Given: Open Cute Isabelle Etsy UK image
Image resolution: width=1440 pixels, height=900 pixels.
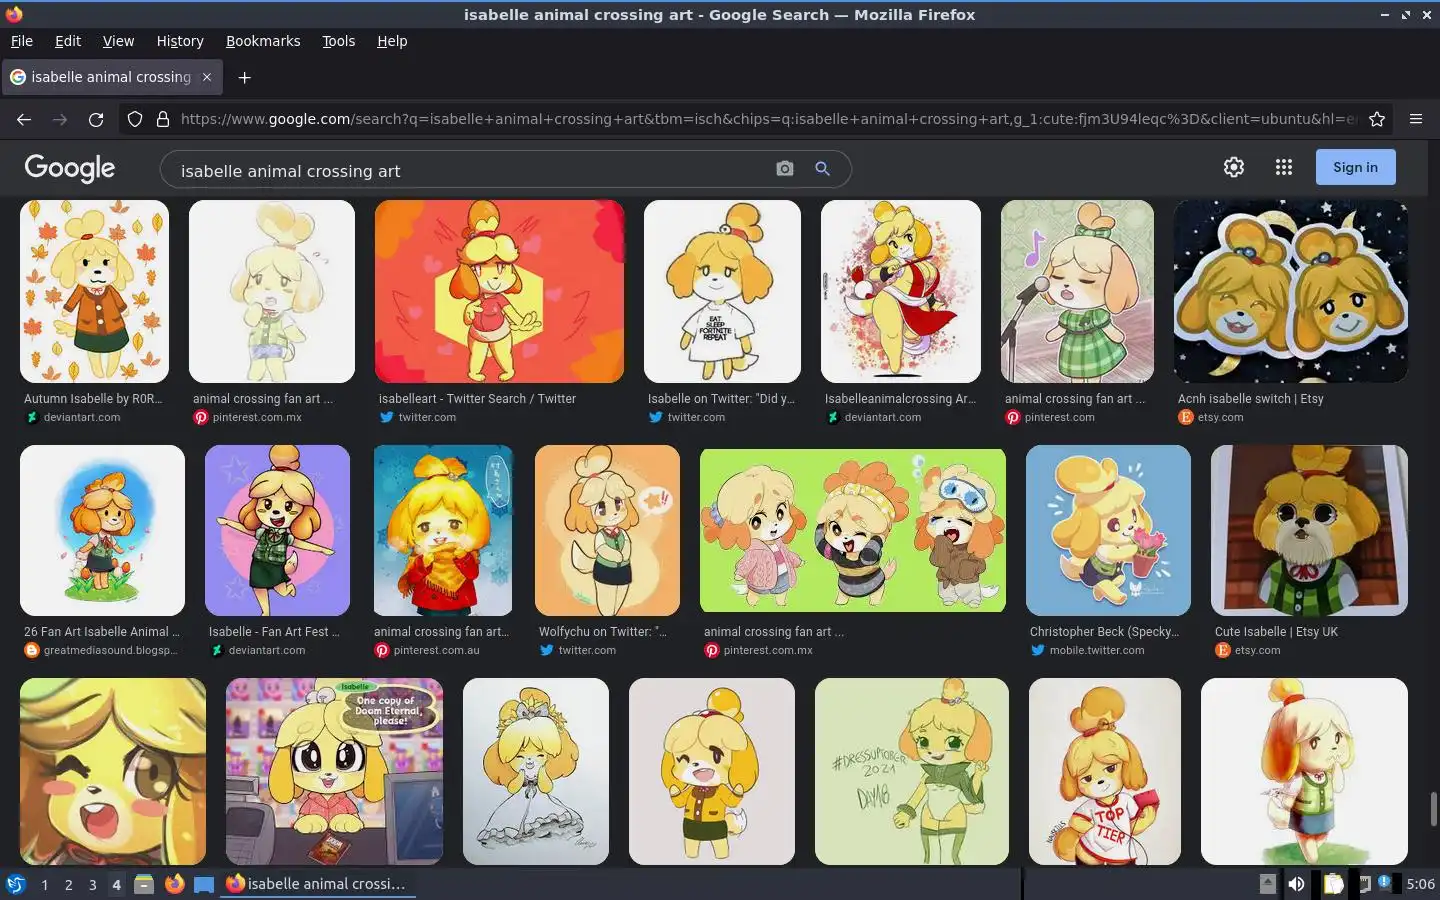Looking at the screenshot, I should (x=1309, y=530).
